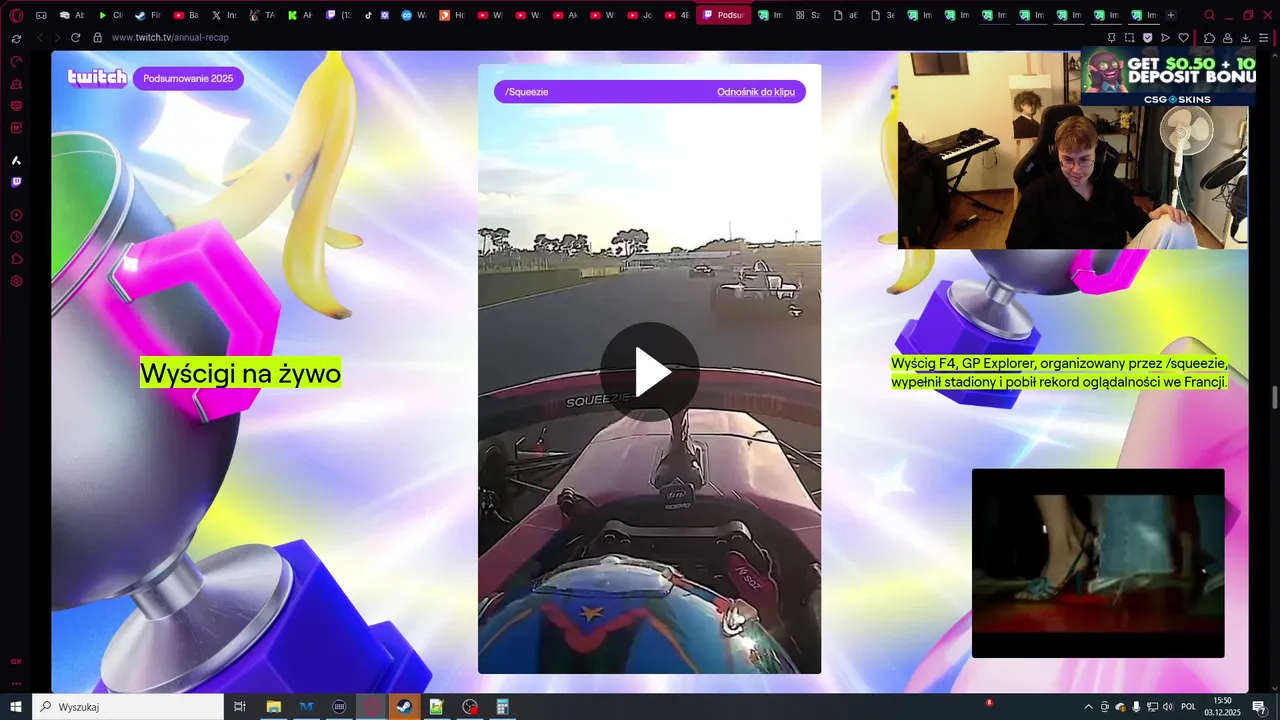Toggle the ad blocker shield icon

(1147, 37)
